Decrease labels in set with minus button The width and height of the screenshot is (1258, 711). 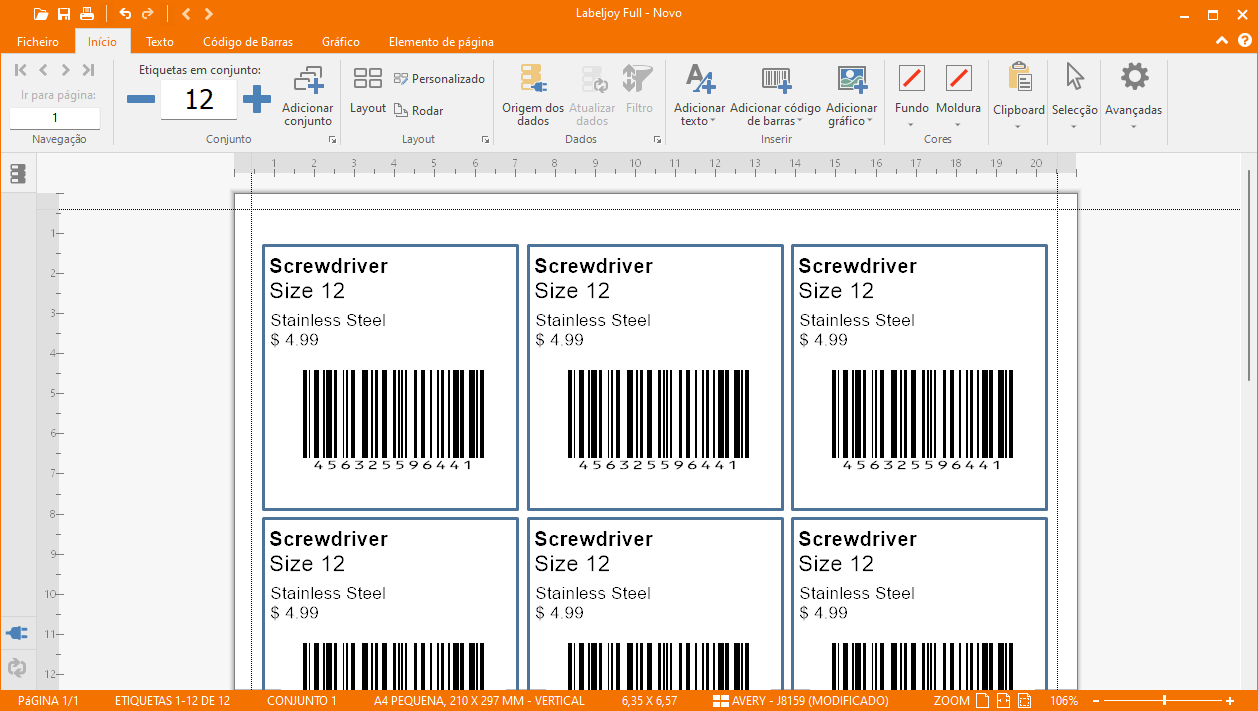point(141,99)
